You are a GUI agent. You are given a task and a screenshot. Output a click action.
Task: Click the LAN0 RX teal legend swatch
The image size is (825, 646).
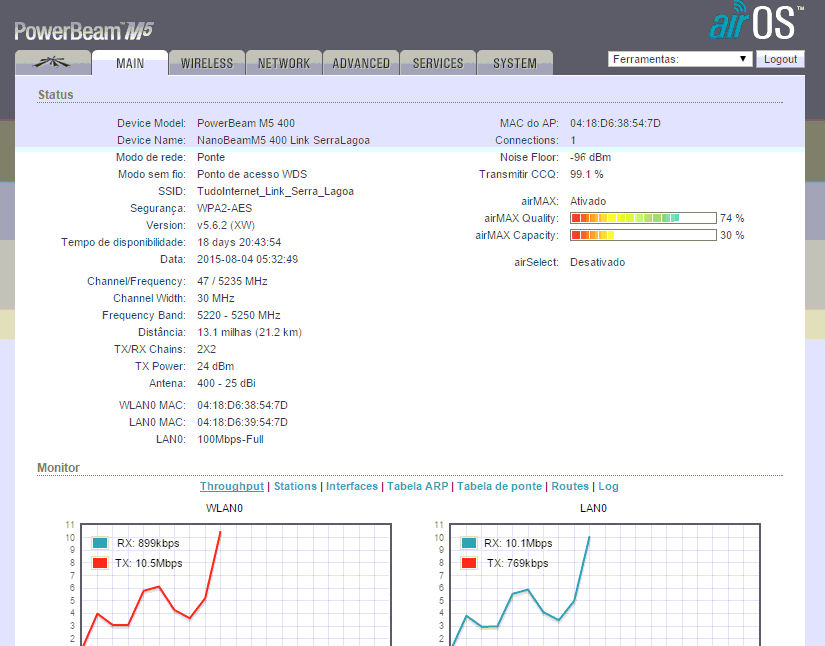468,543
